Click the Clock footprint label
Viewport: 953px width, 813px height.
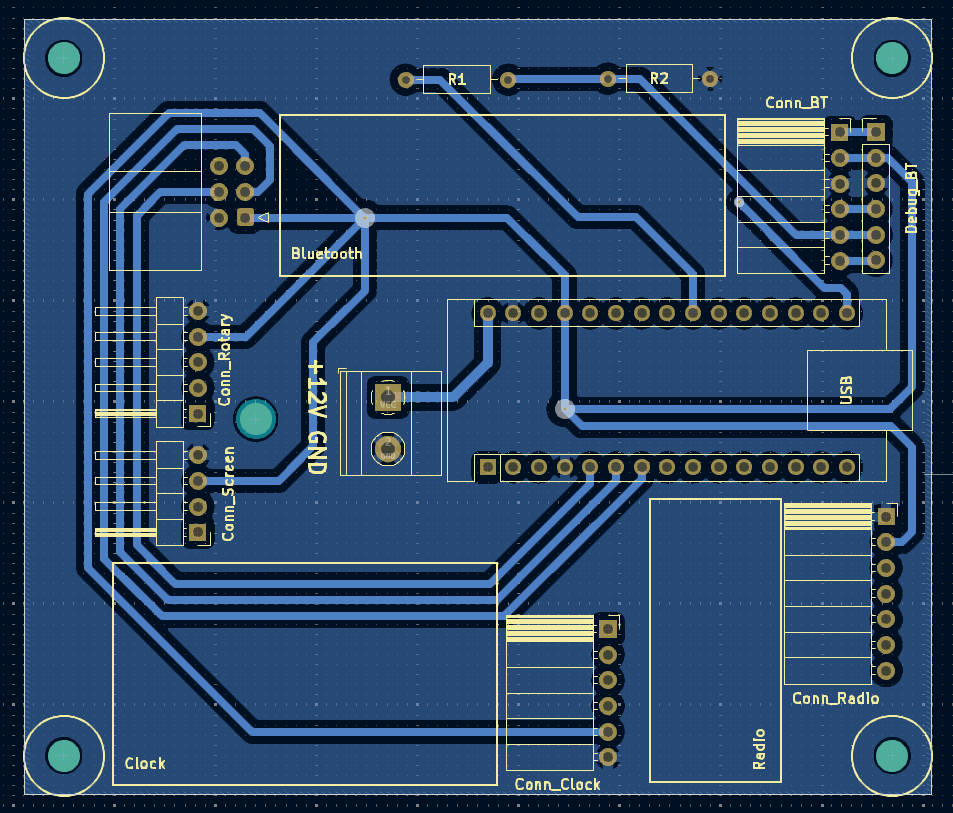pos(145,763)
